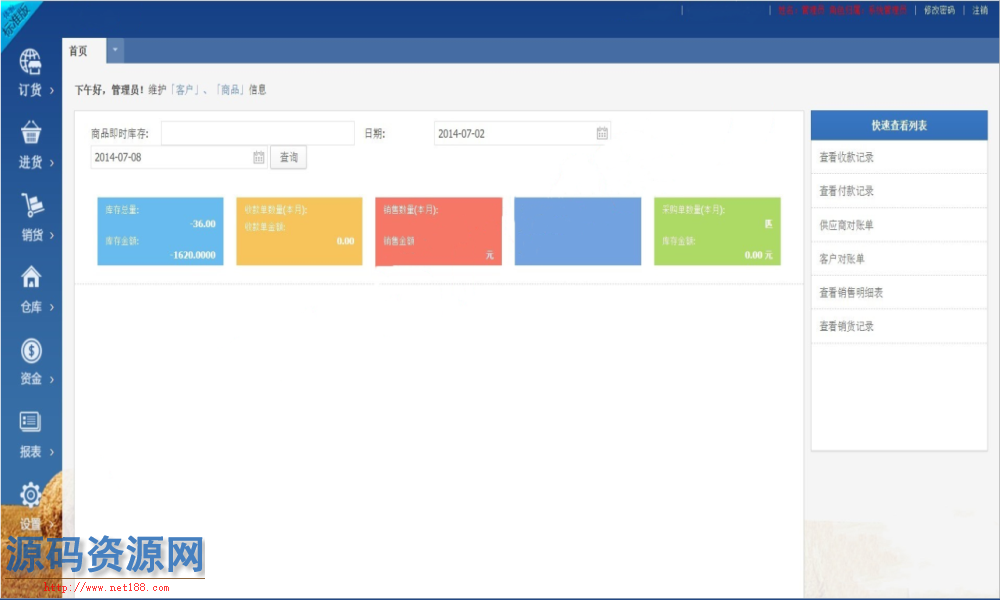Image resolution: width=1000 pixels, height=600 pixels.
Task: Select the 销货 (Sales) cart icon
Action: pyautogui.click(x=31, y=206)
